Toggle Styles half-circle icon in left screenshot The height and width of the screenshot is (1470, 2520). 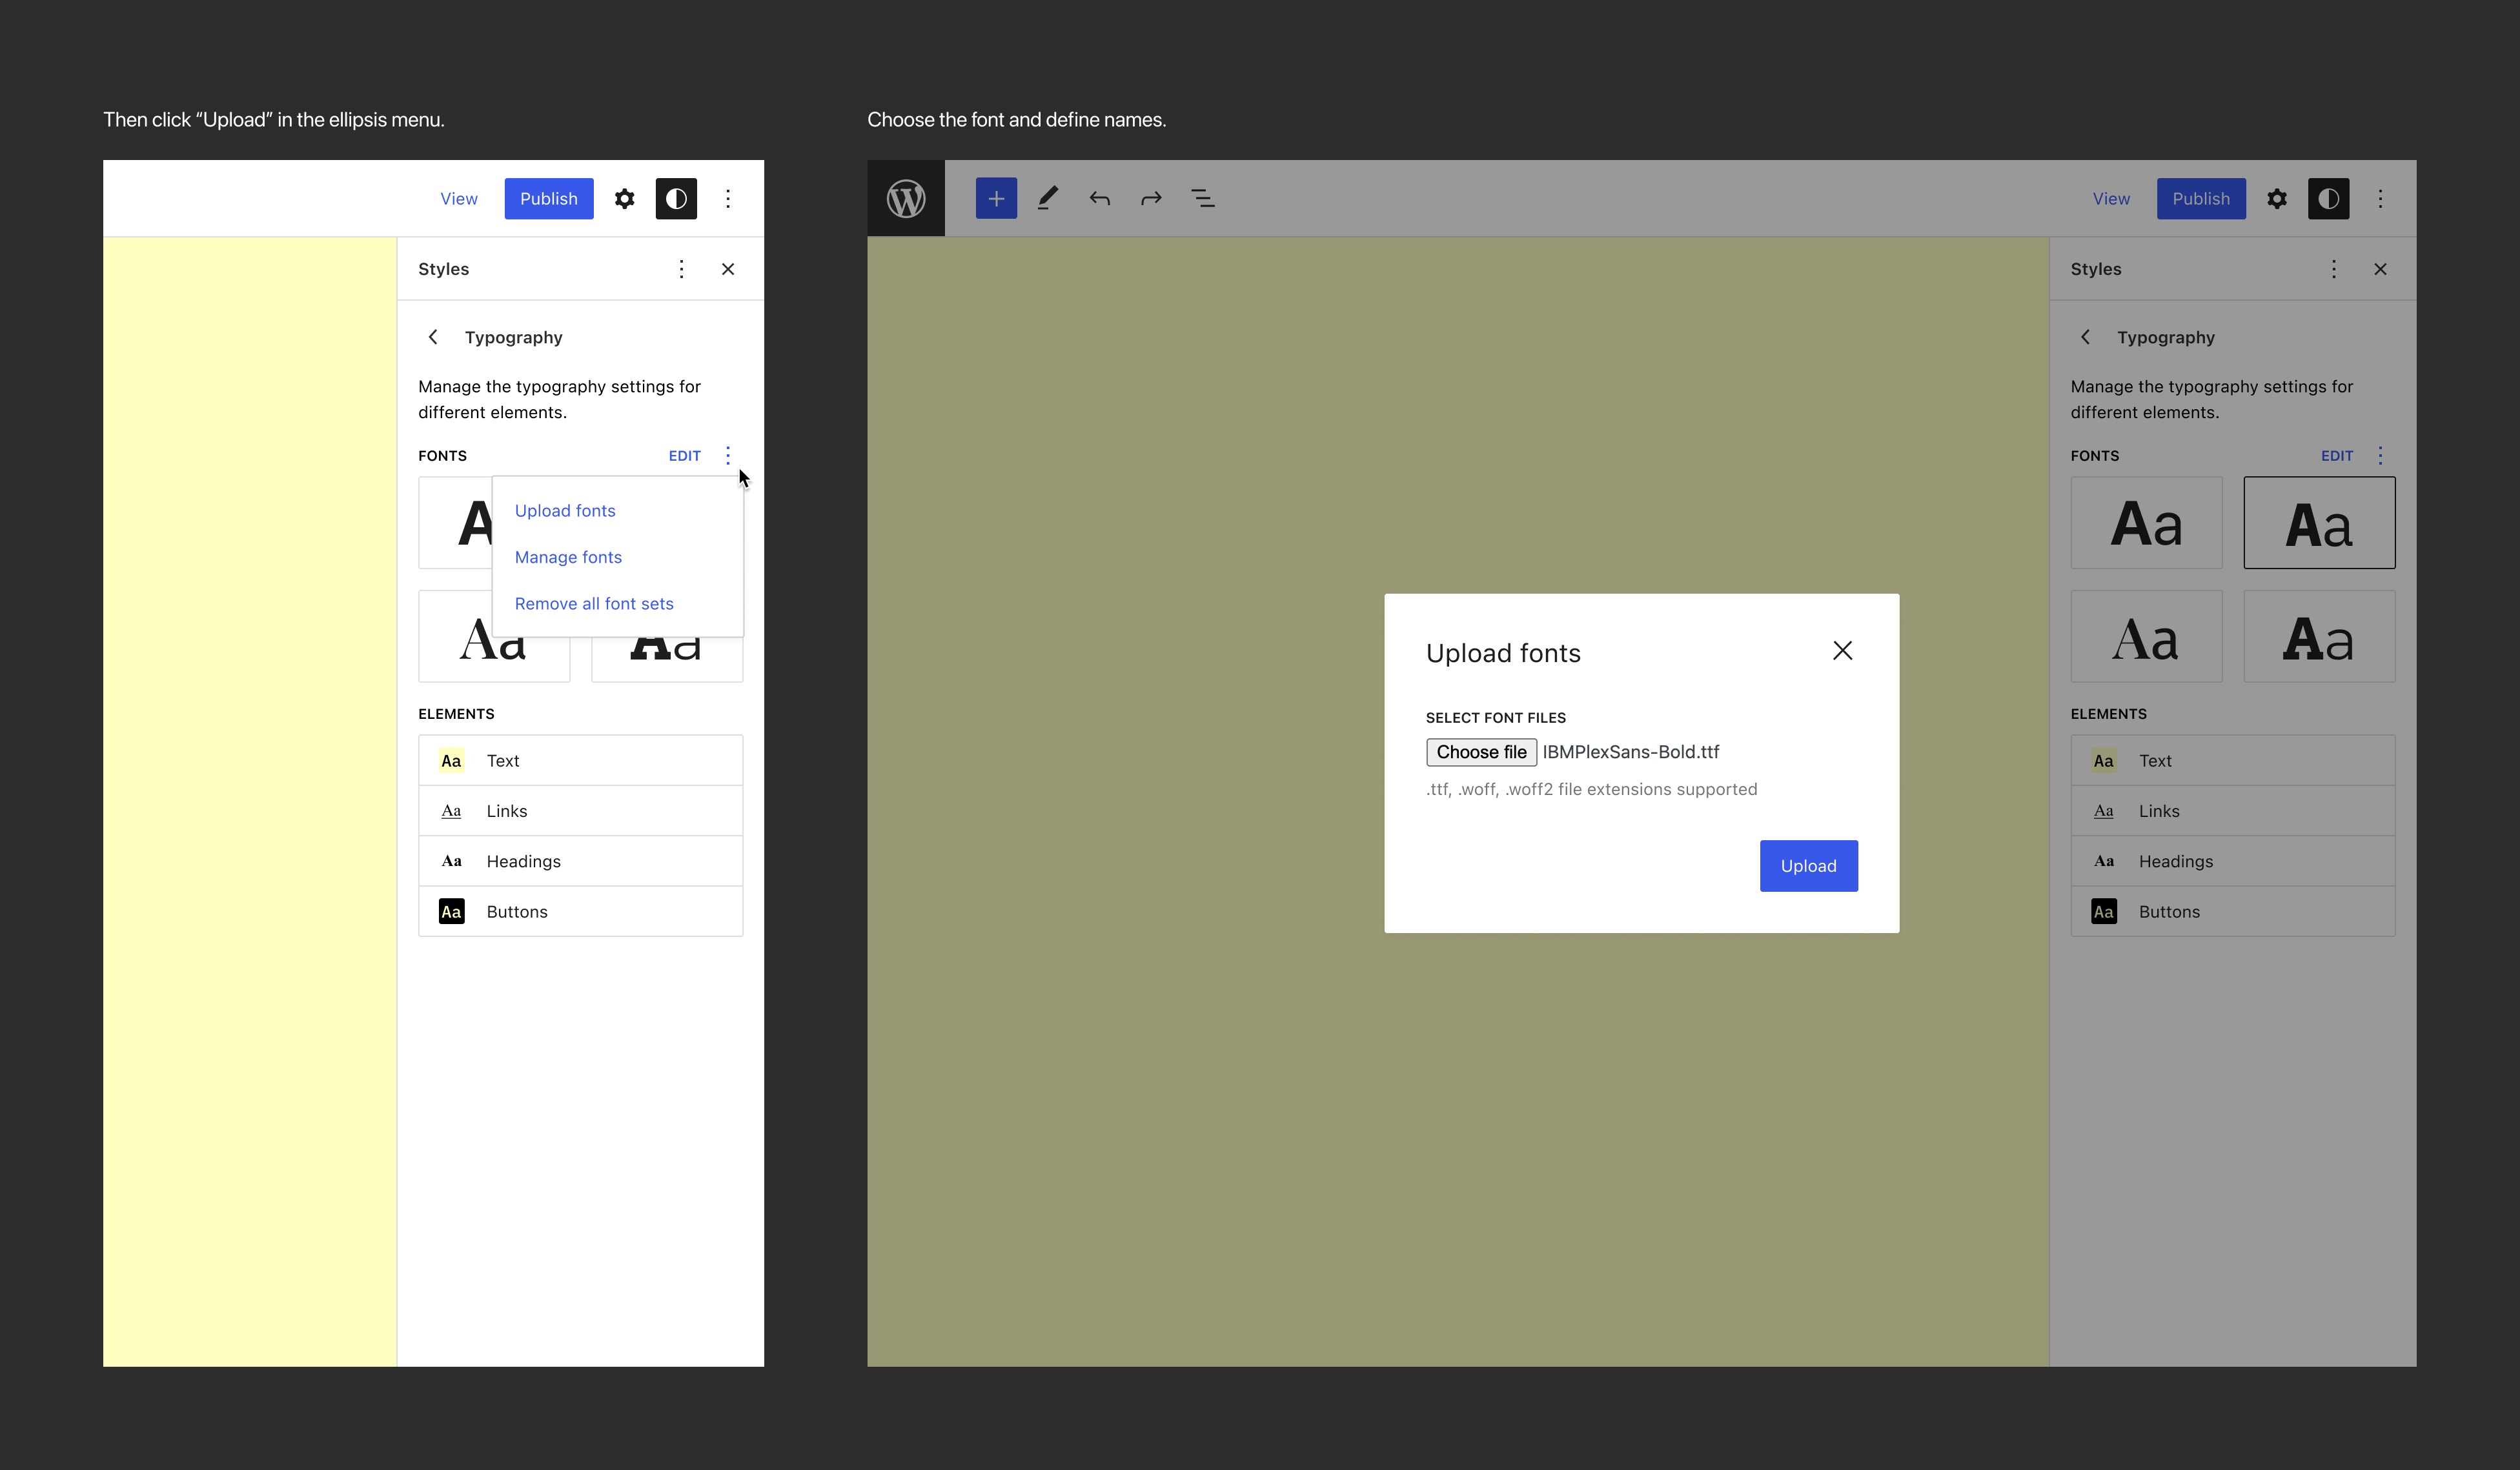click(676, 198)
